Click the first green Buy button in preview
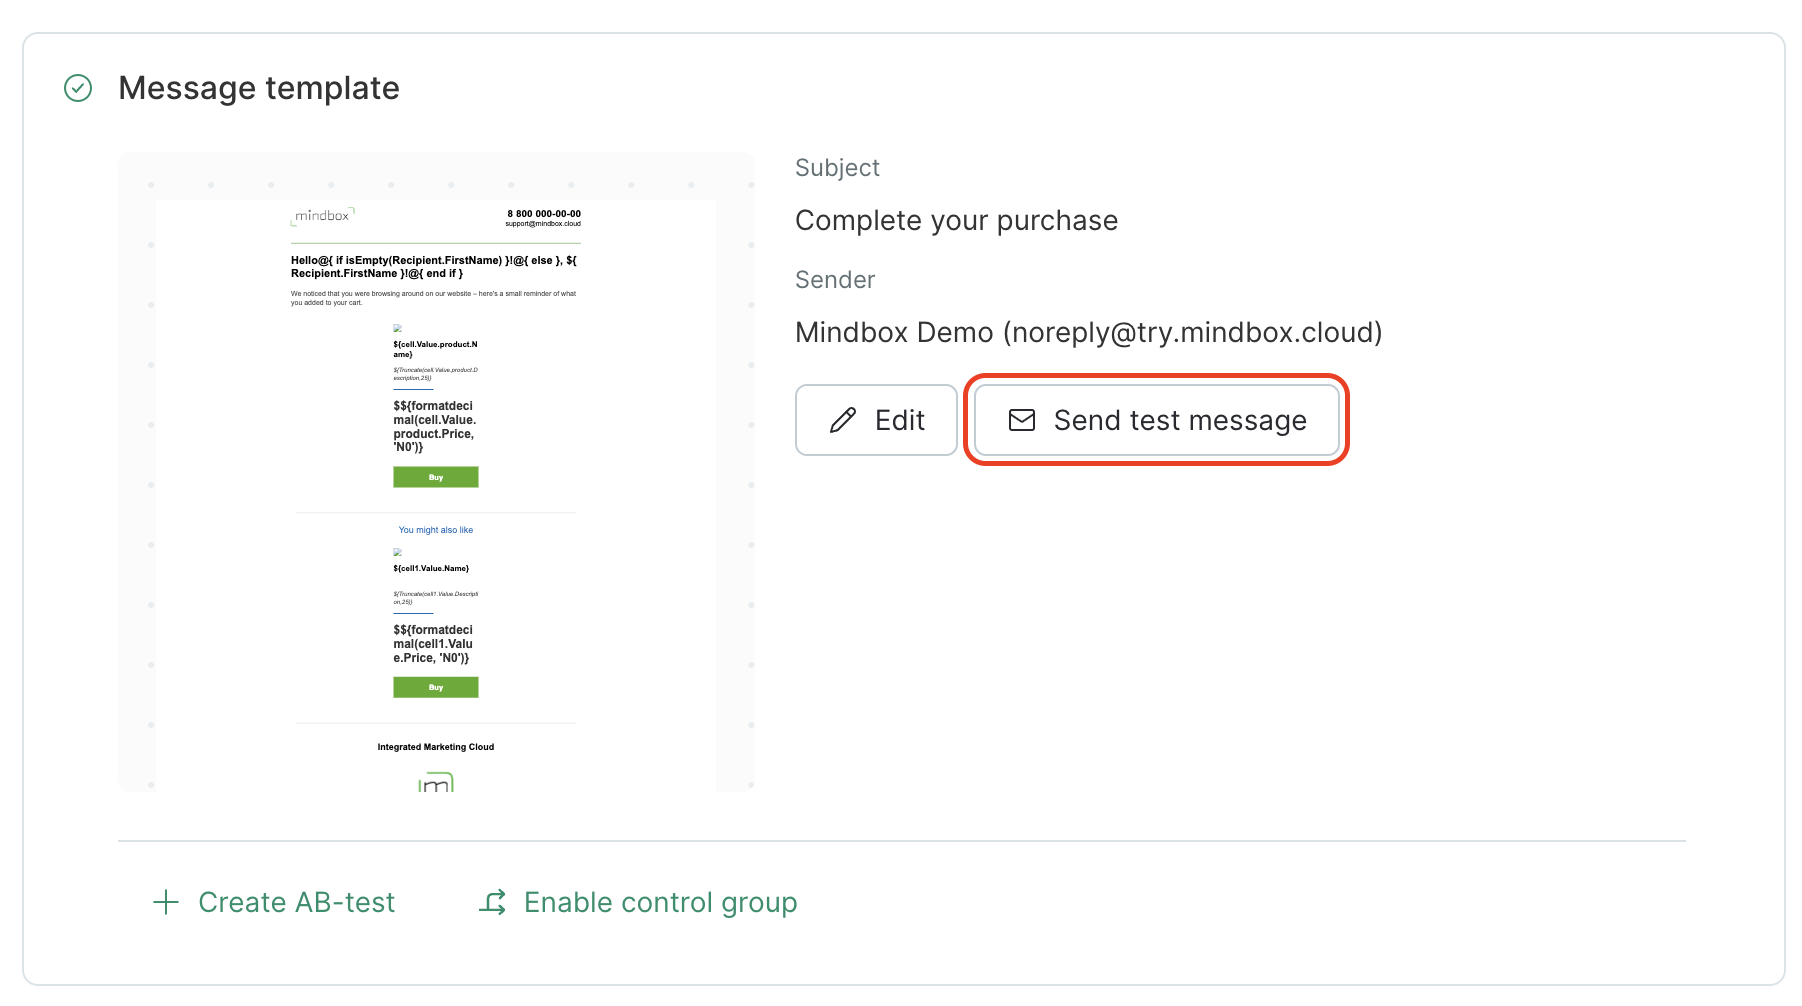This screenshot has width=1802, height=1006. click(x=436, y=477)
